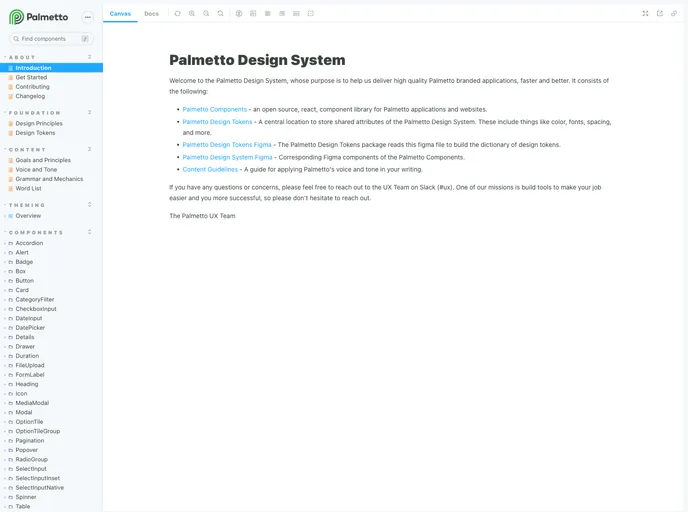Collapse the About section
The height and width of the screenshot is (512, 688).
[x=90, y=57]
